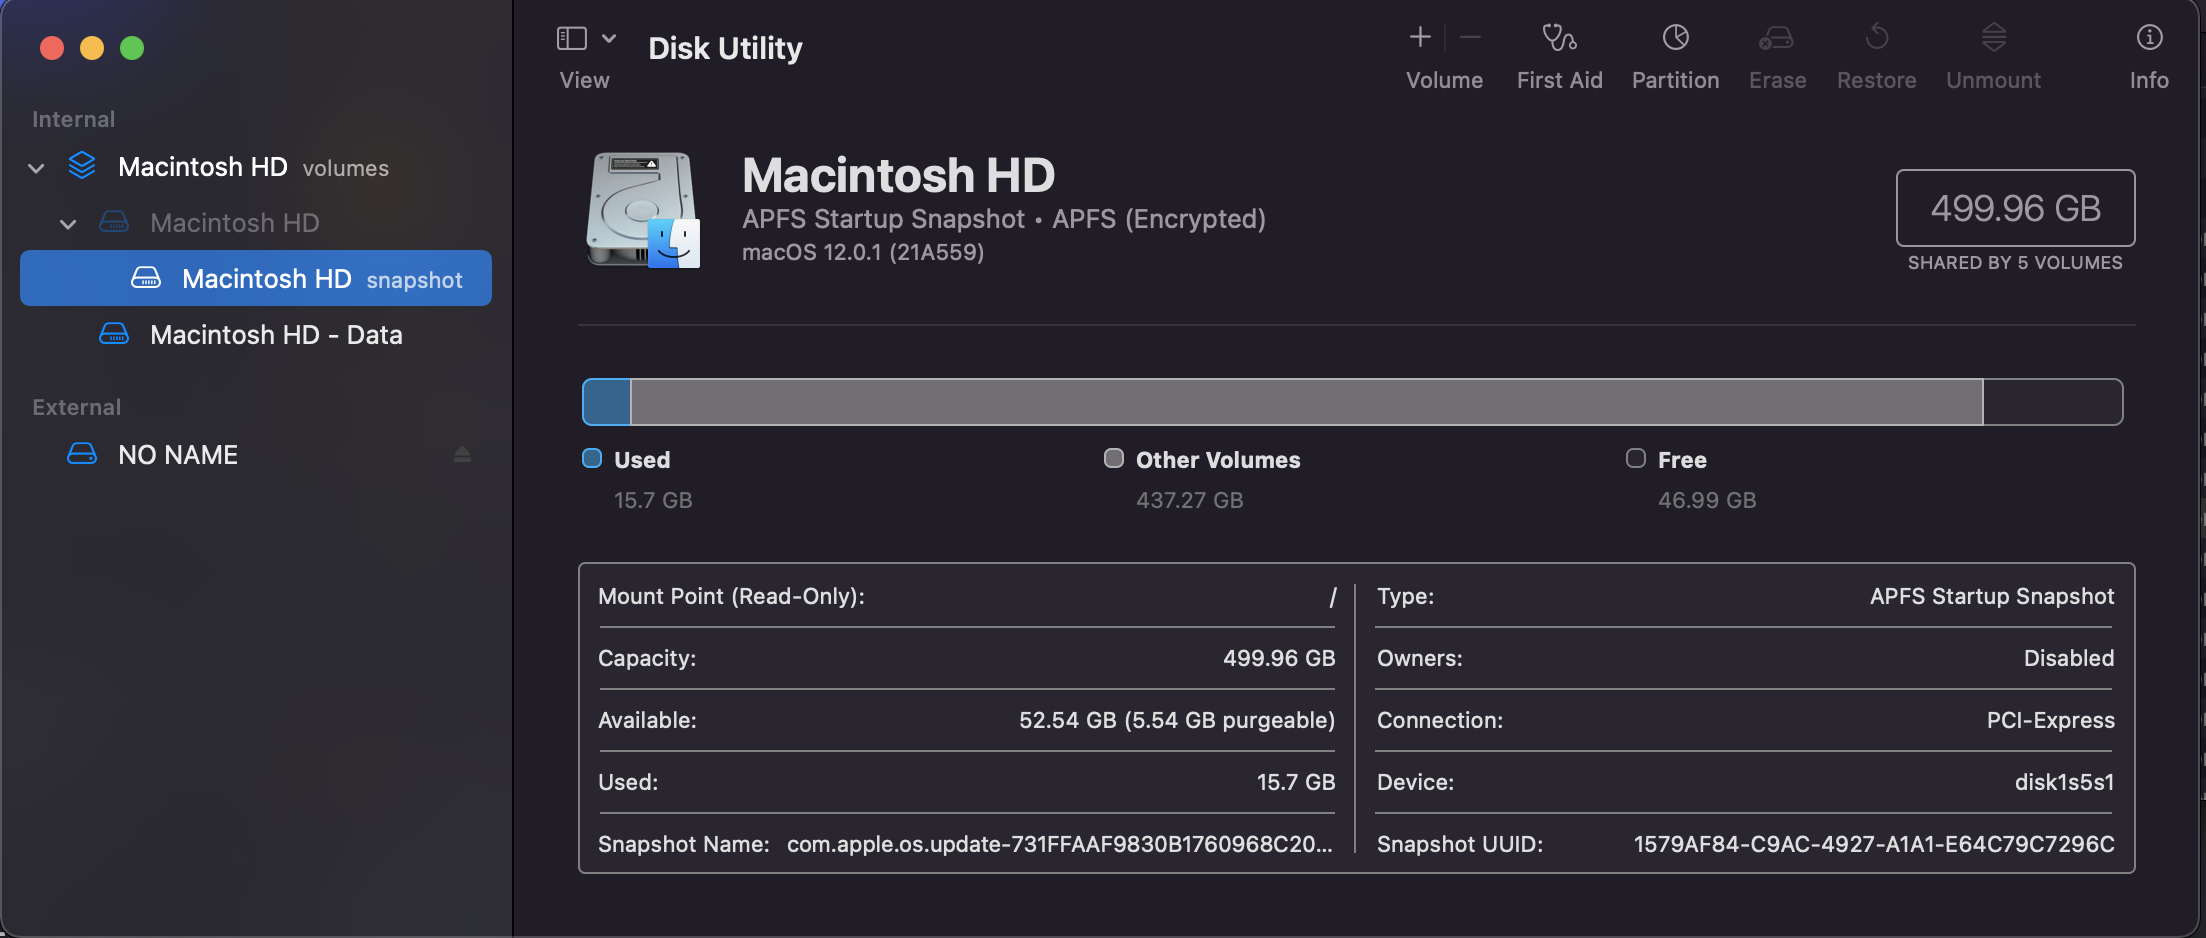Click the Free legend swatch
The width and height of the screenshot is (2206, 938).
pos(1636,458)
